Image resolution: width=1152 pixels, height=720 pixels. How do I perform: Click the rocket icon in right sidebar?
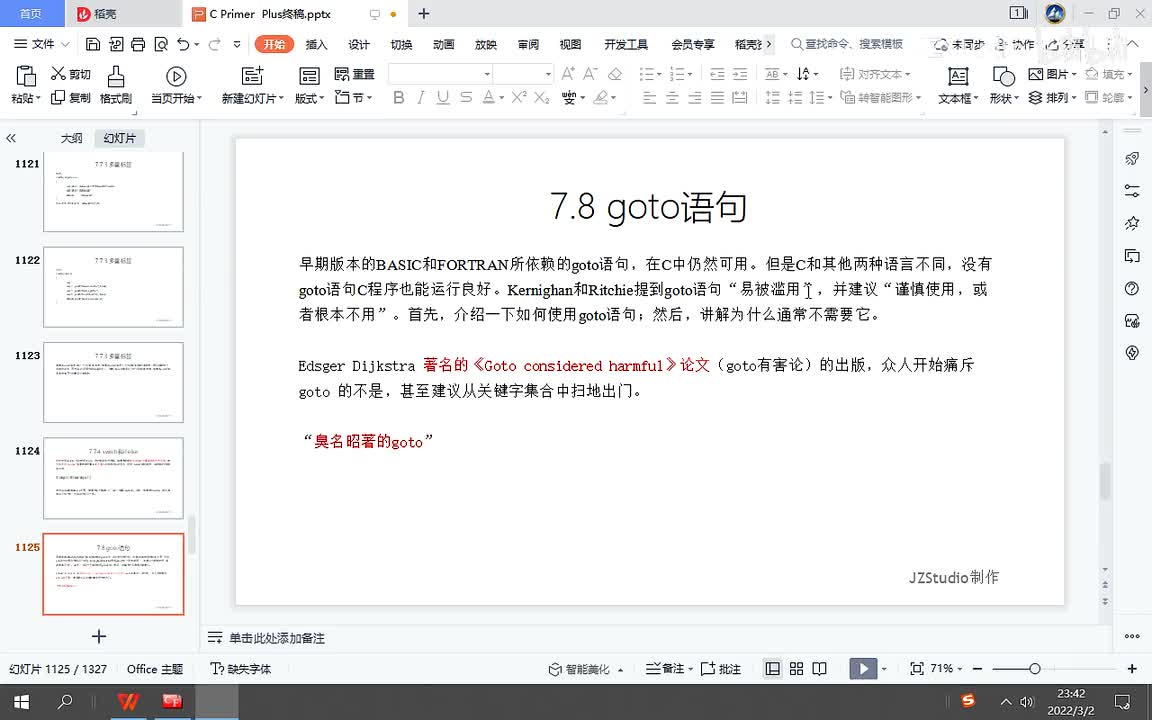point(1132,158)
